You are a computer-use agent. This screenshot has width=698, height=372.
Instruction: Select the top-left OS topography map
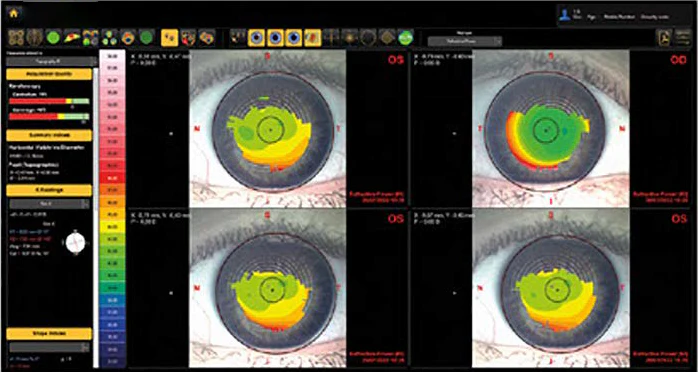click(x=268, y=128)
